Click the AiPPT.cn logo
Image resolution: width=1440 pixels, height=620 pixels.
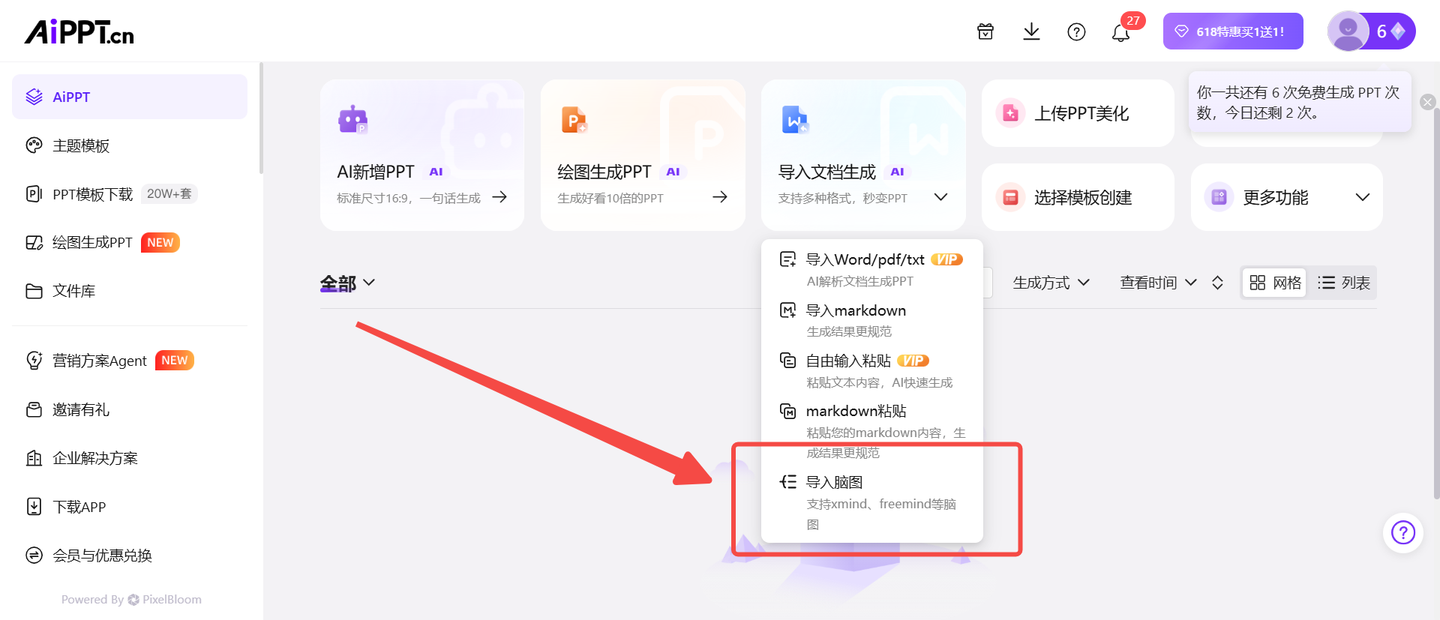coord(79,31)
